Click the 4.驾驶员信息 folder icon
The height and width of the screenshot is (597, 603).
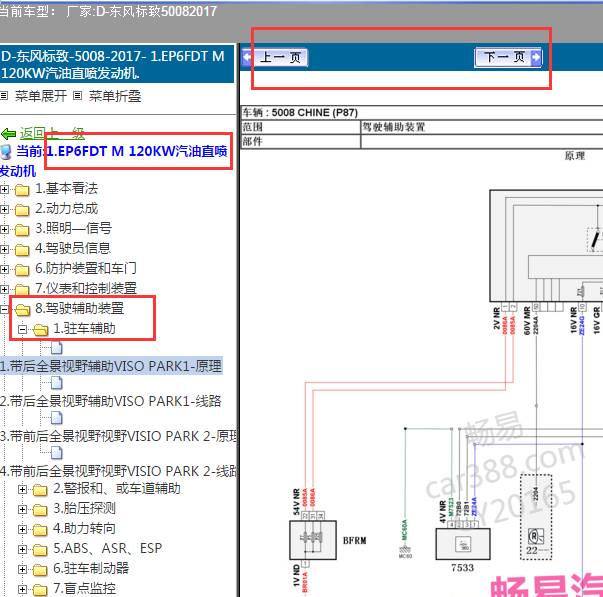point(22,250)
